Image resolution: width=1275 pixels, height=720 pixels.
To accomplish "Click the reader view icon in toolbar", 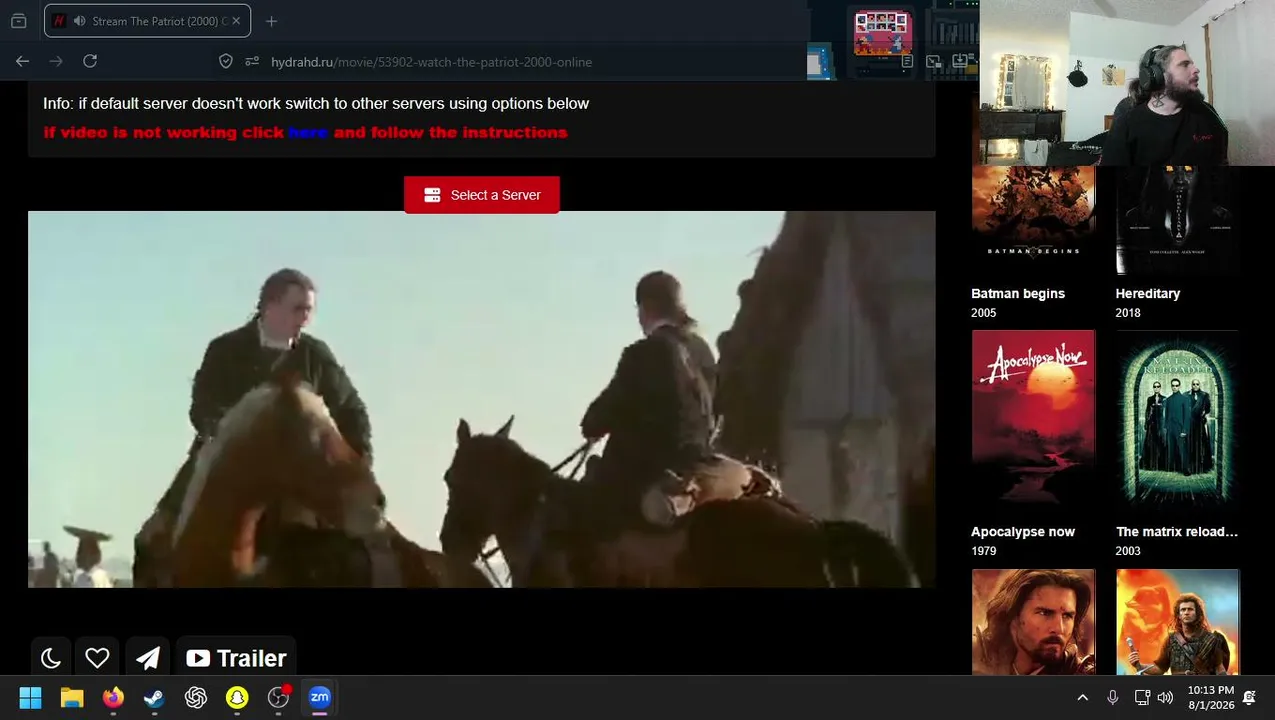I will coord(907,62).
